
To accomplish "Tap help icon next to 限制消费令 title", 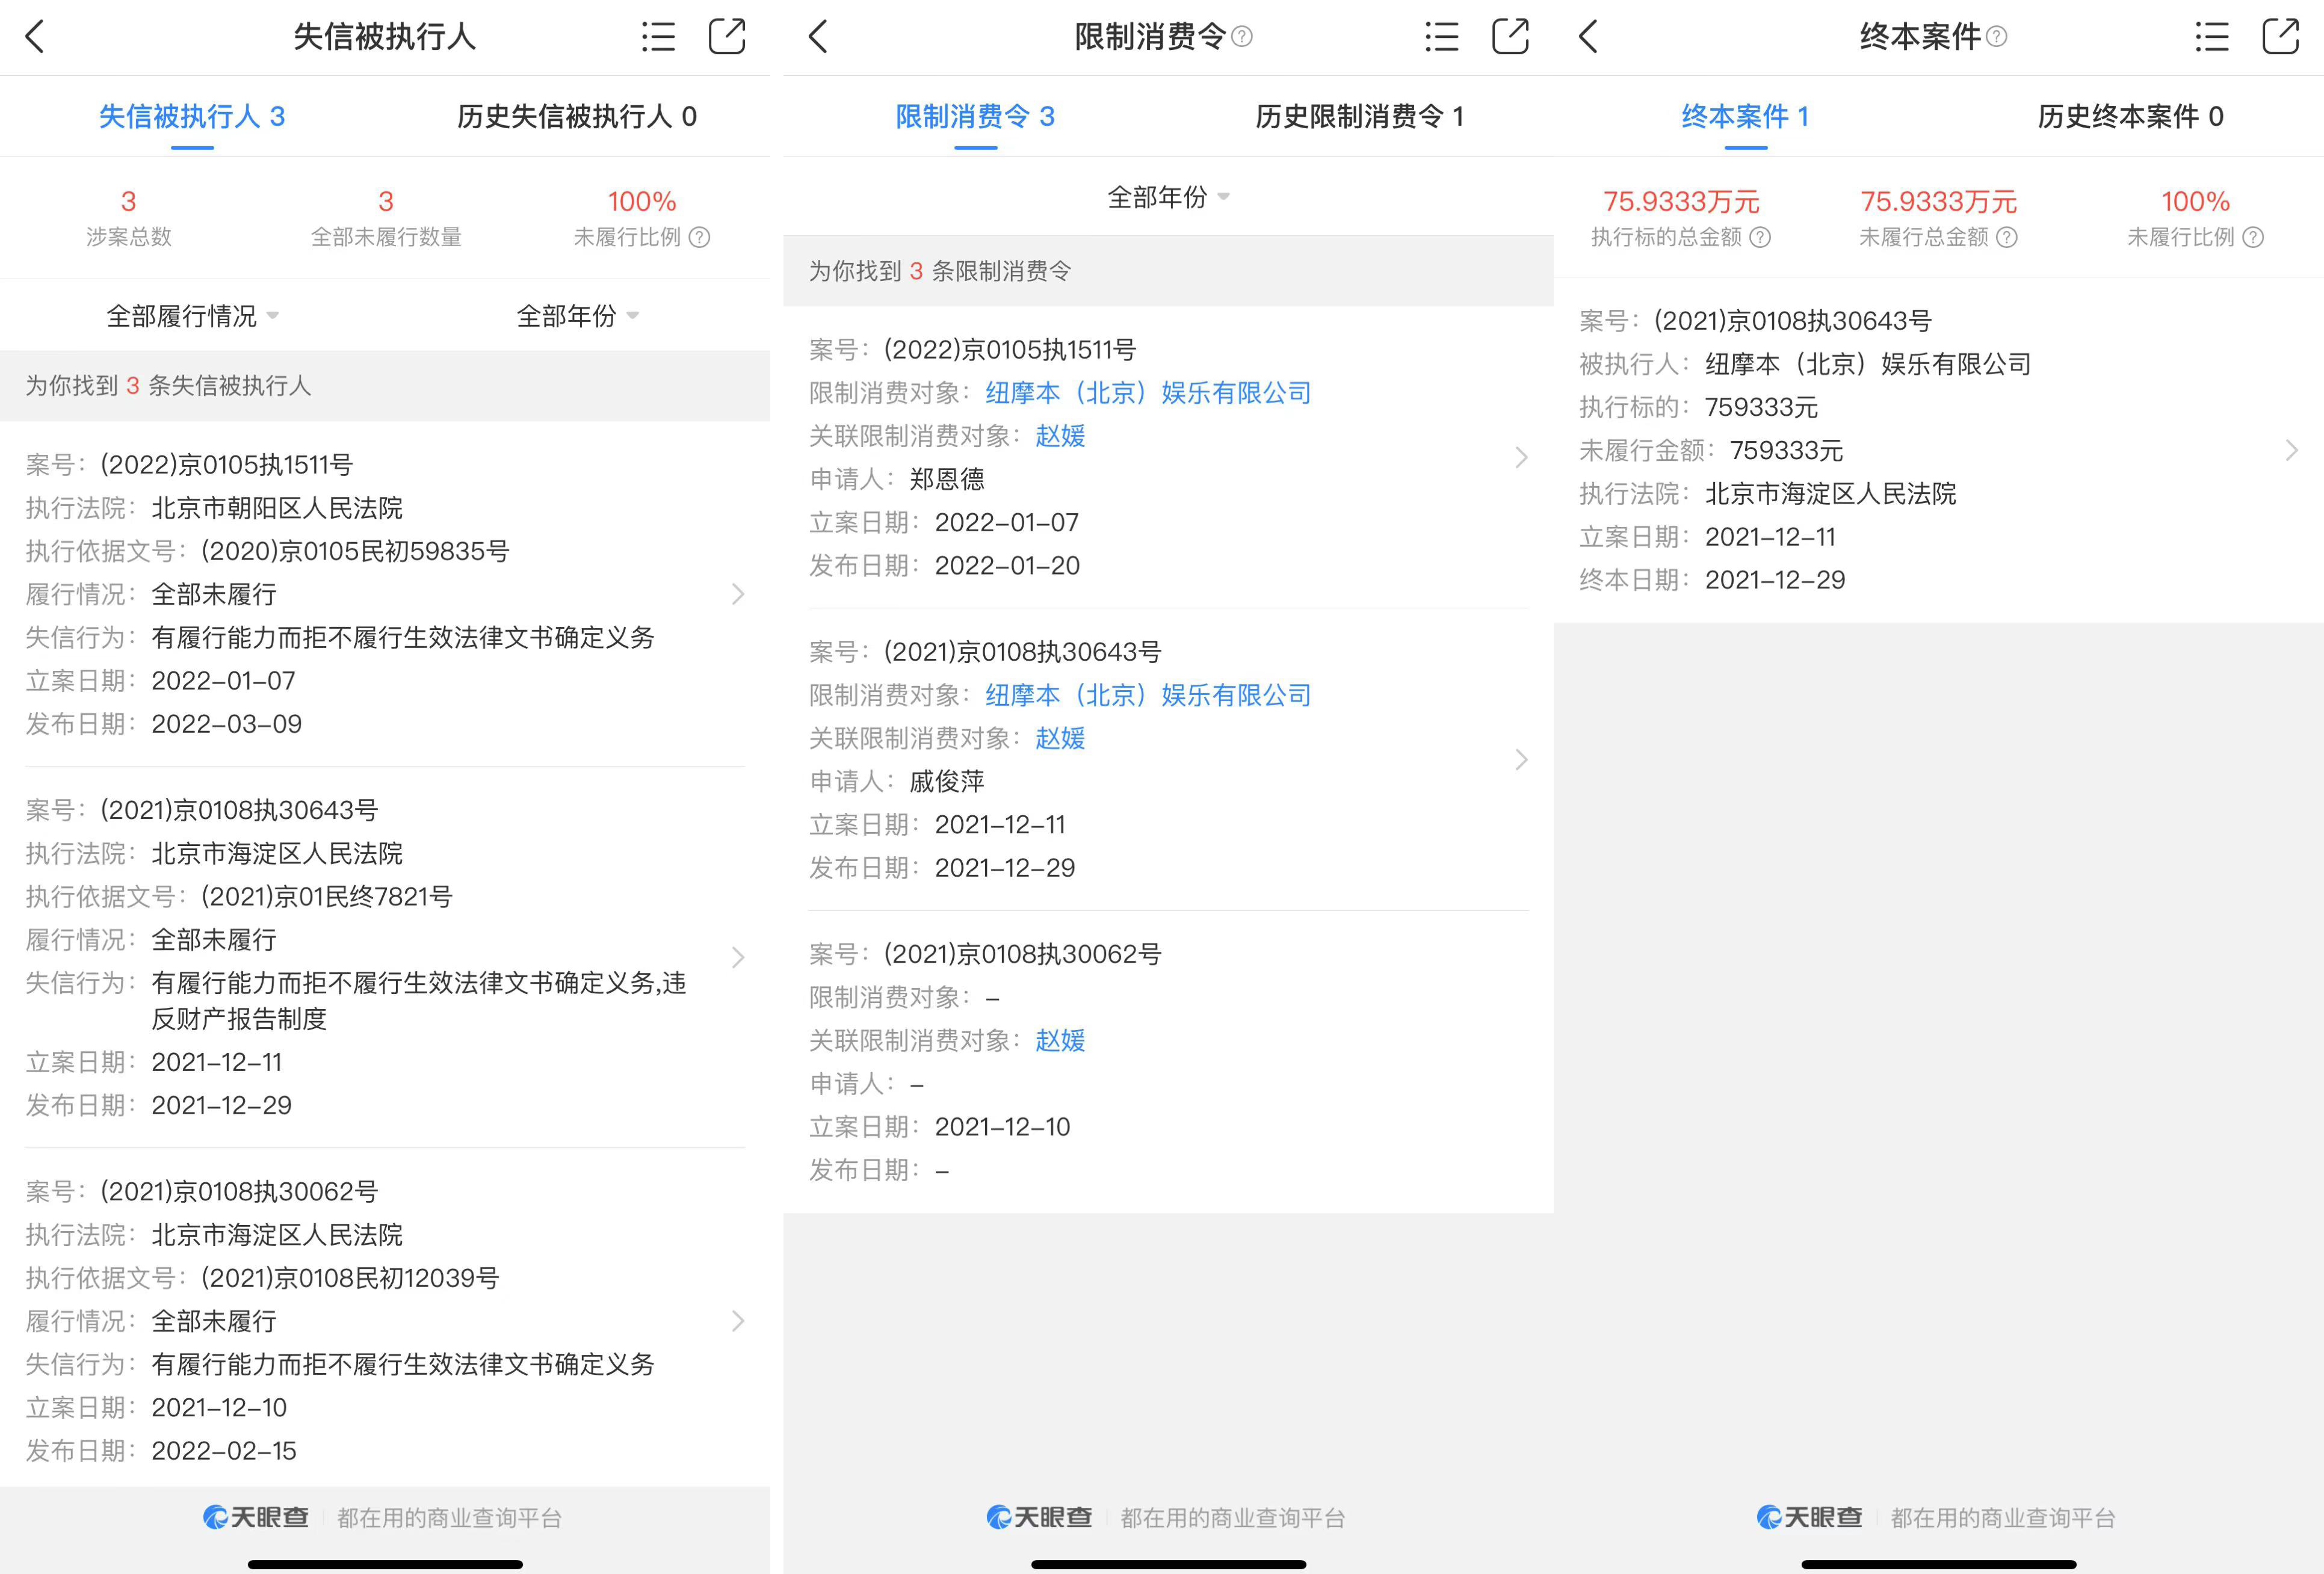I will 1242,37.
